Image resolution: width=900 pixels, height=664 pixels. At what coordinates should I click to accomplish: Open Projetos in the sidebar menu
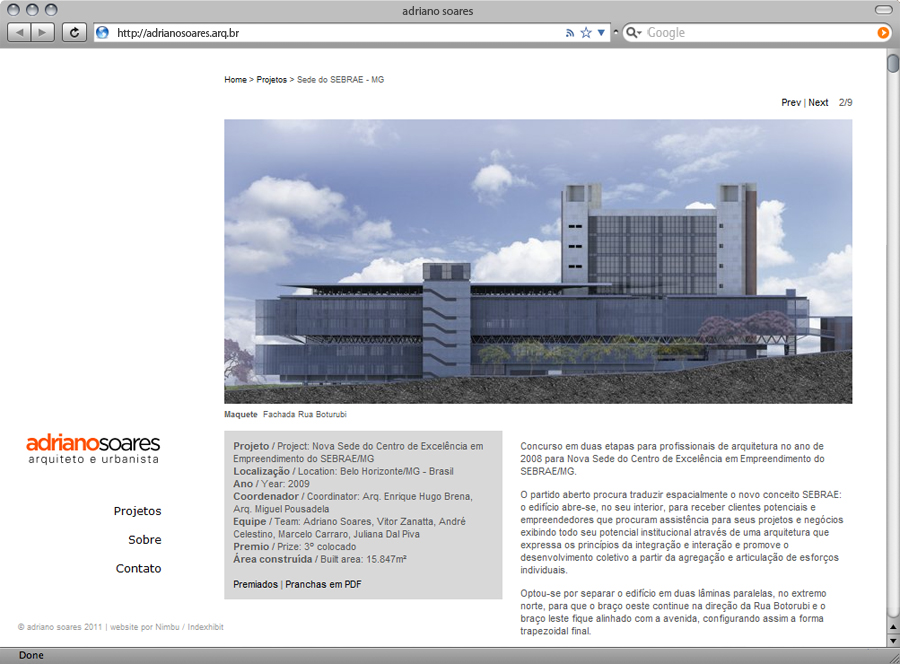(137, 511)
